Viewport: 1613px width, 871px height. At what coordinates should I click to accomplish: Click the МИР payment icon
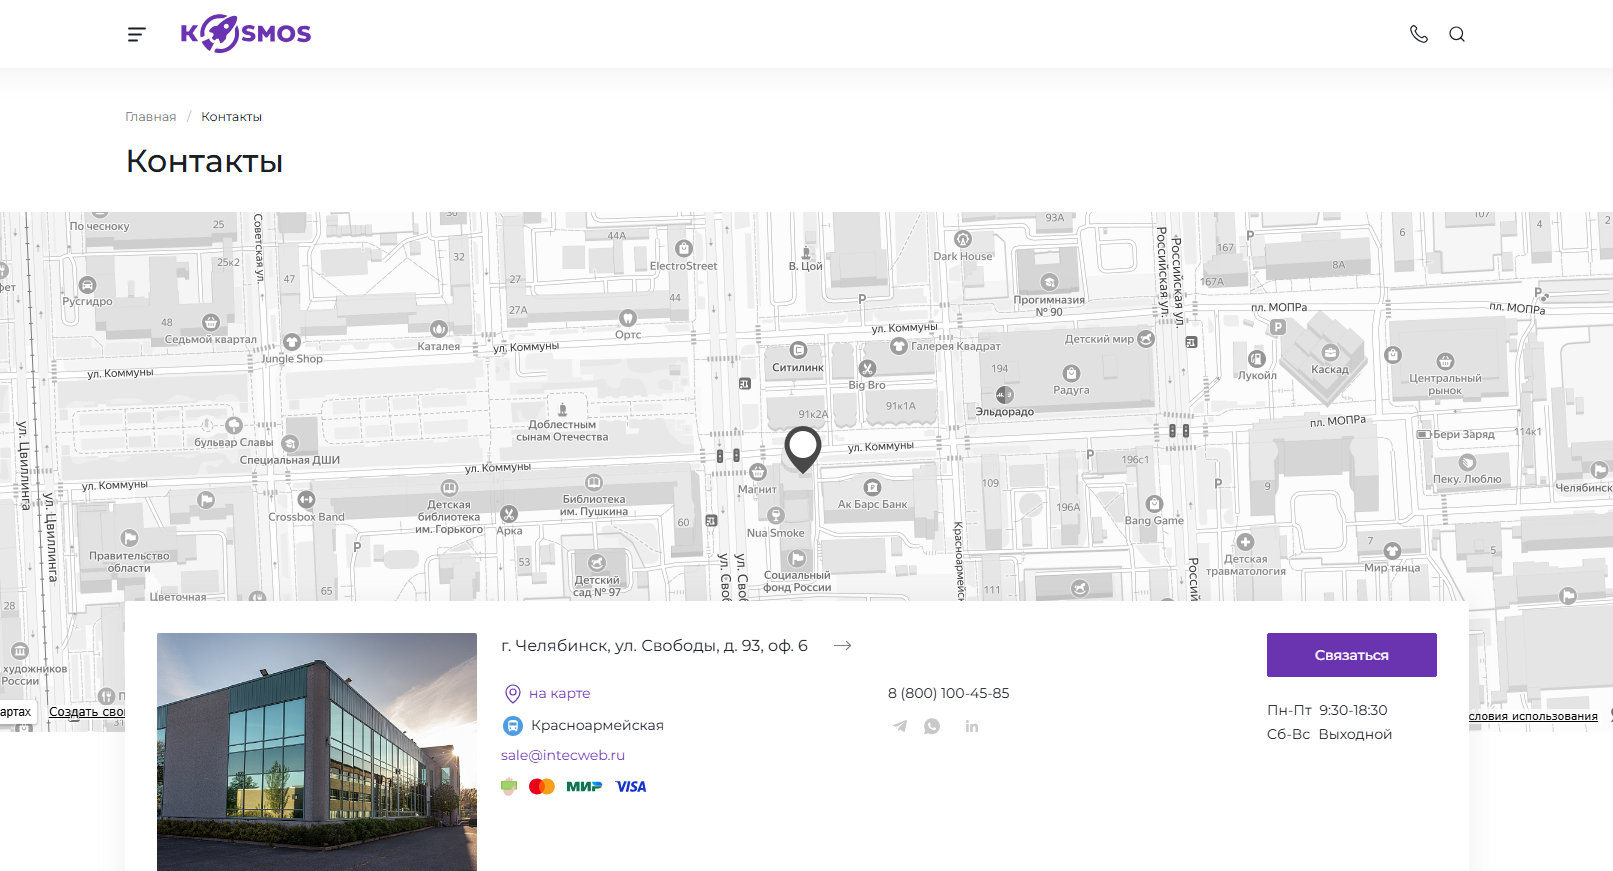(x=584, y=787)
